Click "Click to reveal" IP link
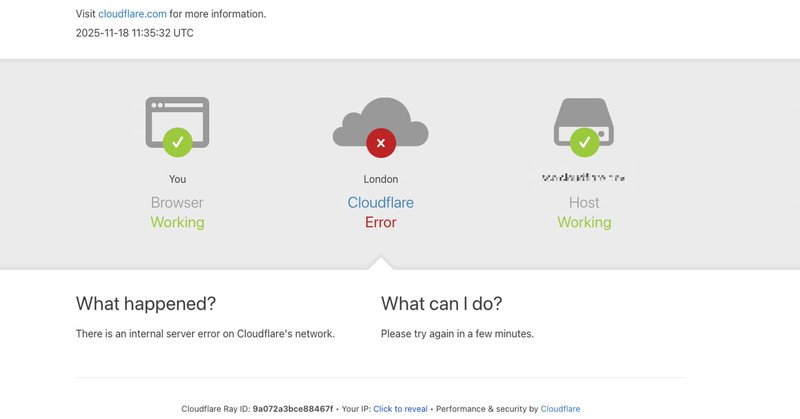The width and height of the screenshot is (800, 419). pos(401,409)
